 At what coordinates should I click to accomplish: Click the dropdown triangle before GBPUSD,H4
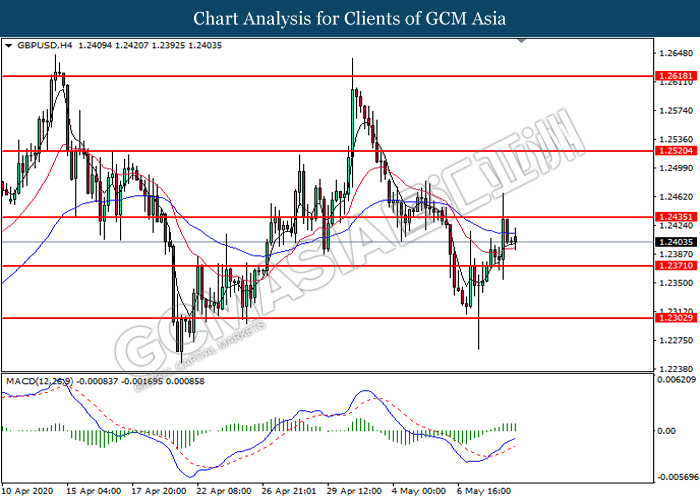coord(8,46)
